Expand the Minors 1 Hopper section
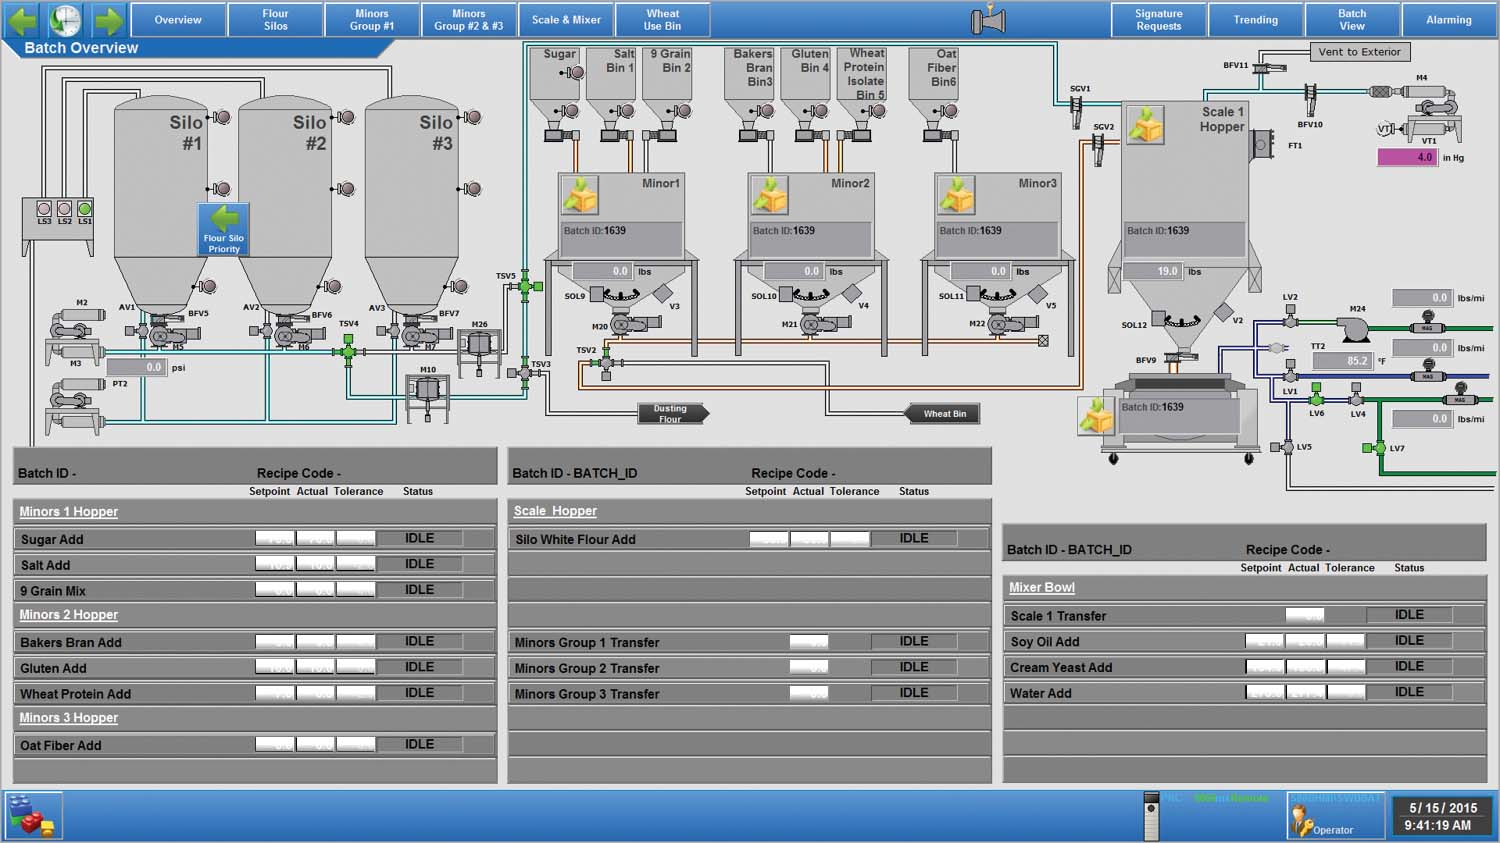Image resolution: width=1500 pixels, height=843 pixels. coord(67,511)
